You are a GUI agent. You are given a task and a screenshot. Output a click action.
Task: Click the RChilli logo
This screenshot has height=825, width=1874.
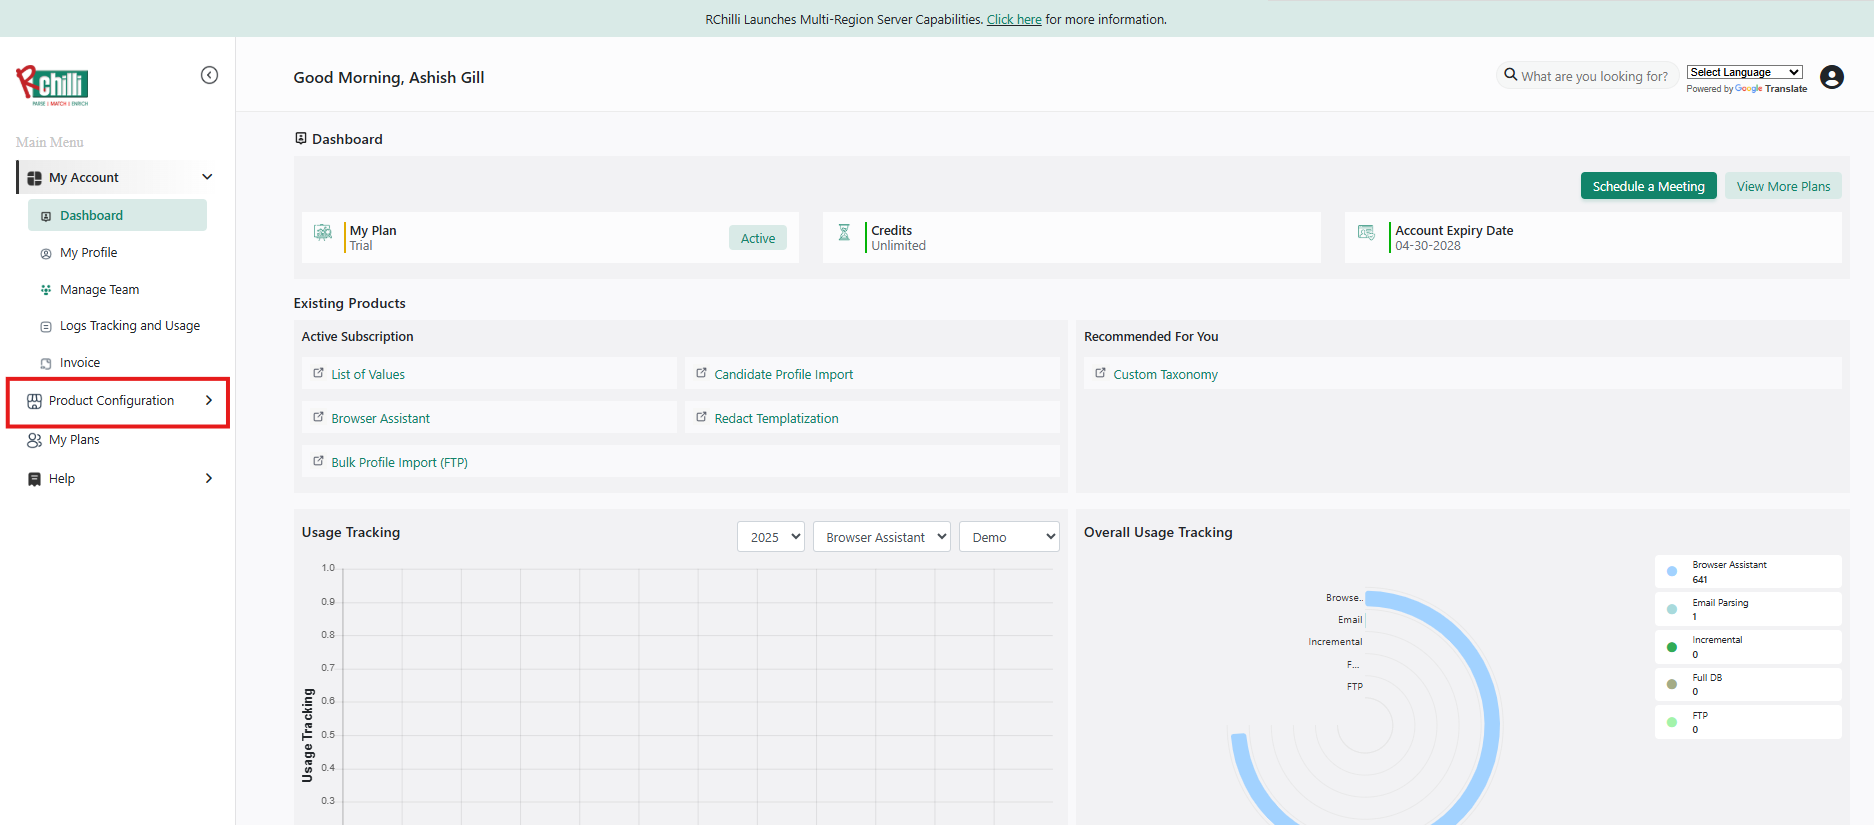(x=53, y=86)
